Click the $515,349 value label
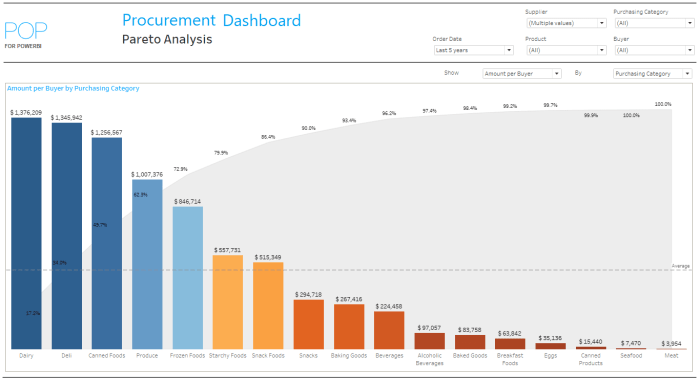This screenshot has width=700, height=381. [268, 257]
